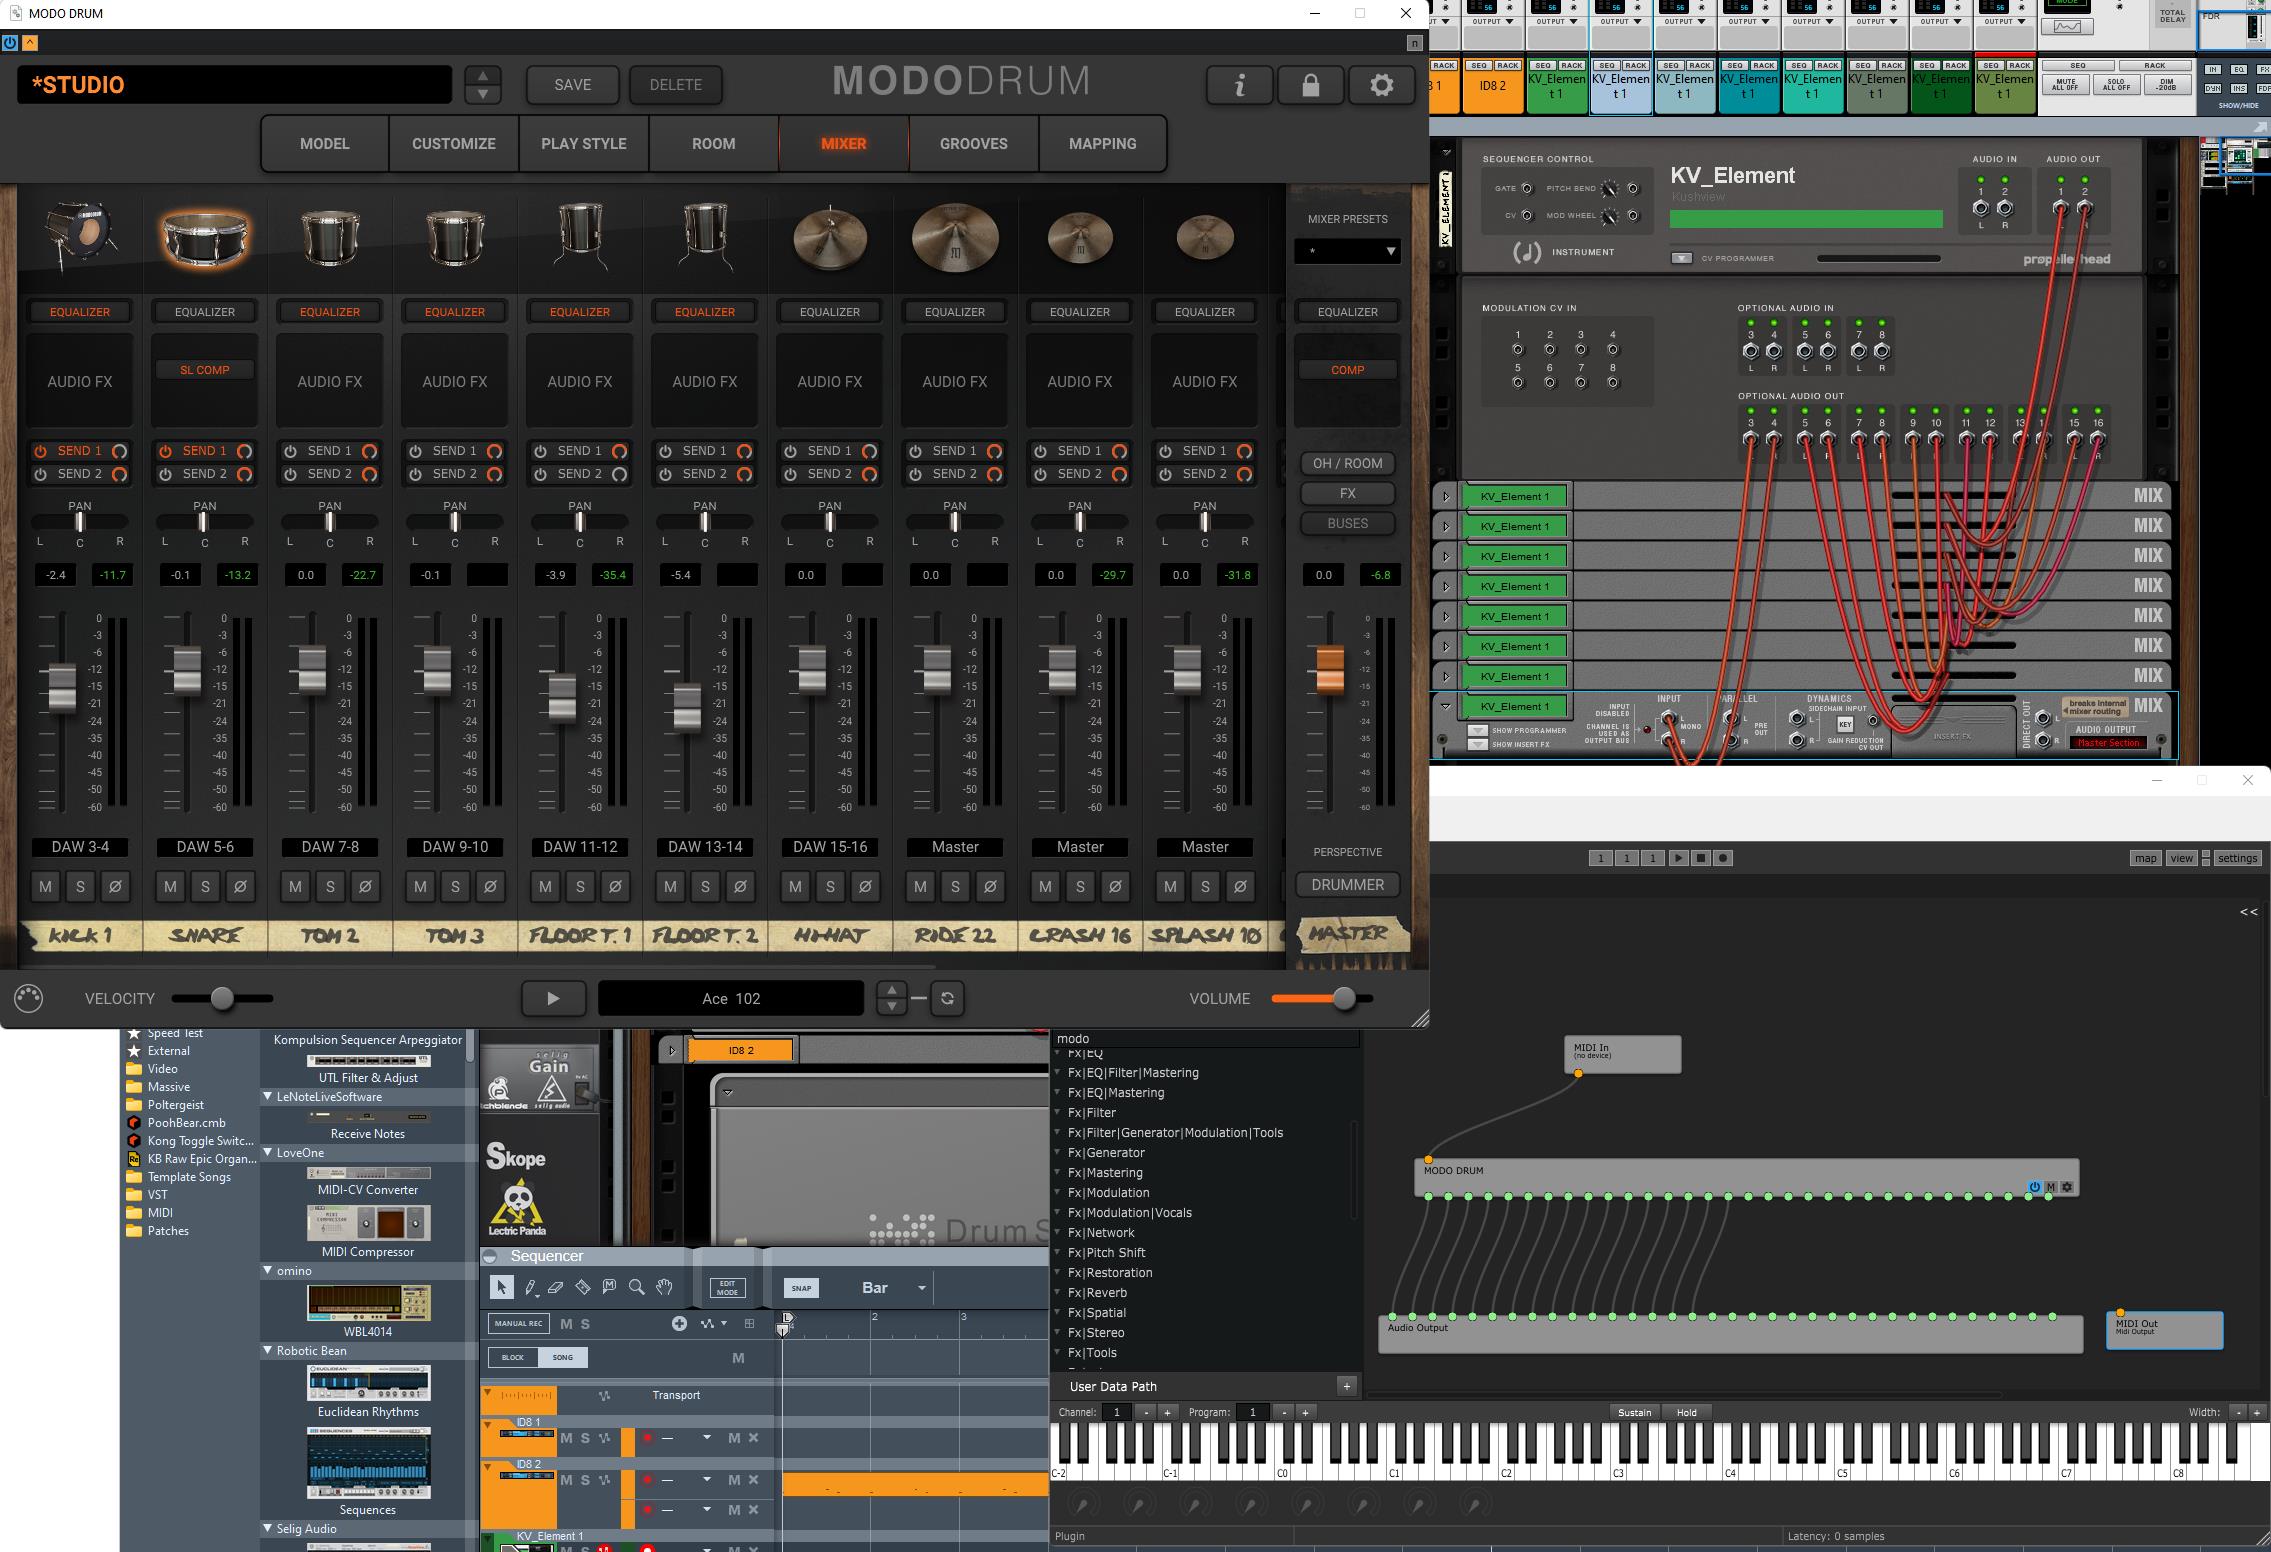Select the Razor tool in Sequencer
The height and width of the screenshot is (1552, 2271).
tap(583, 1288)
